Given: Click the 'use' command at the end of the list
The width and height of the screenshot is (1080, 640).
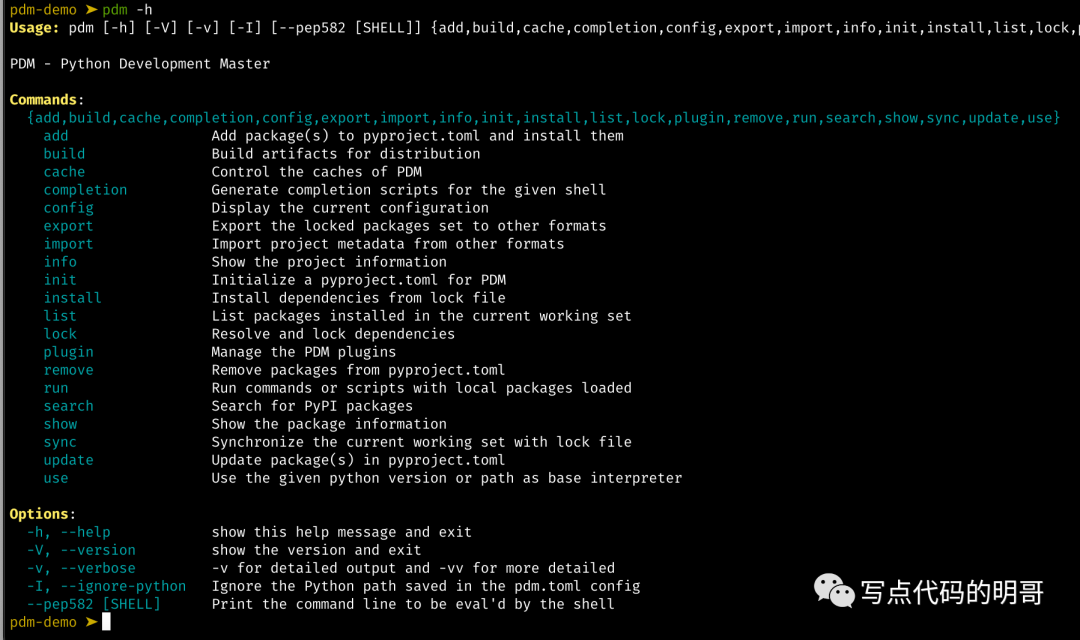Looking at the screenshot, I should [x=56, y=478].
